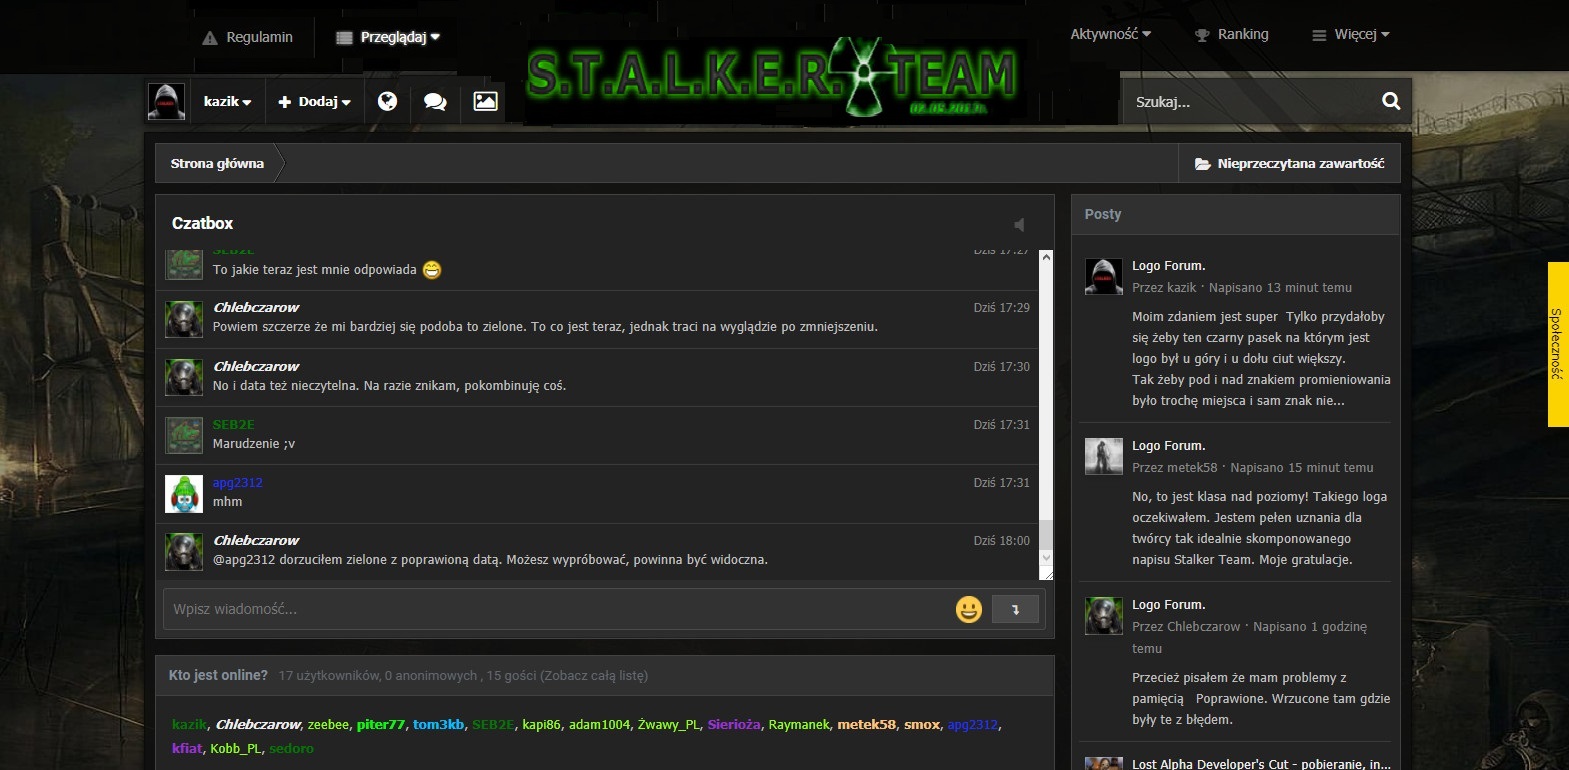Click kazik's avatar in the Posty panel
Viewport: 1569px width, 770px height.
click(1104, 276)
